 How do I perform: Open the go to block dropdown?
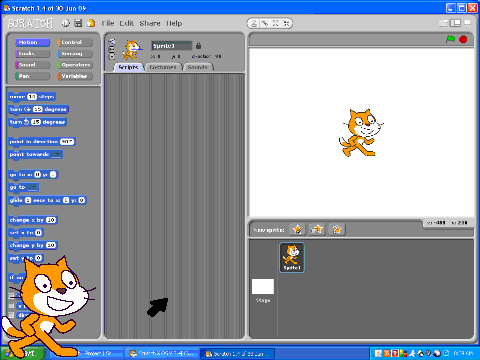tap(32, 187)
